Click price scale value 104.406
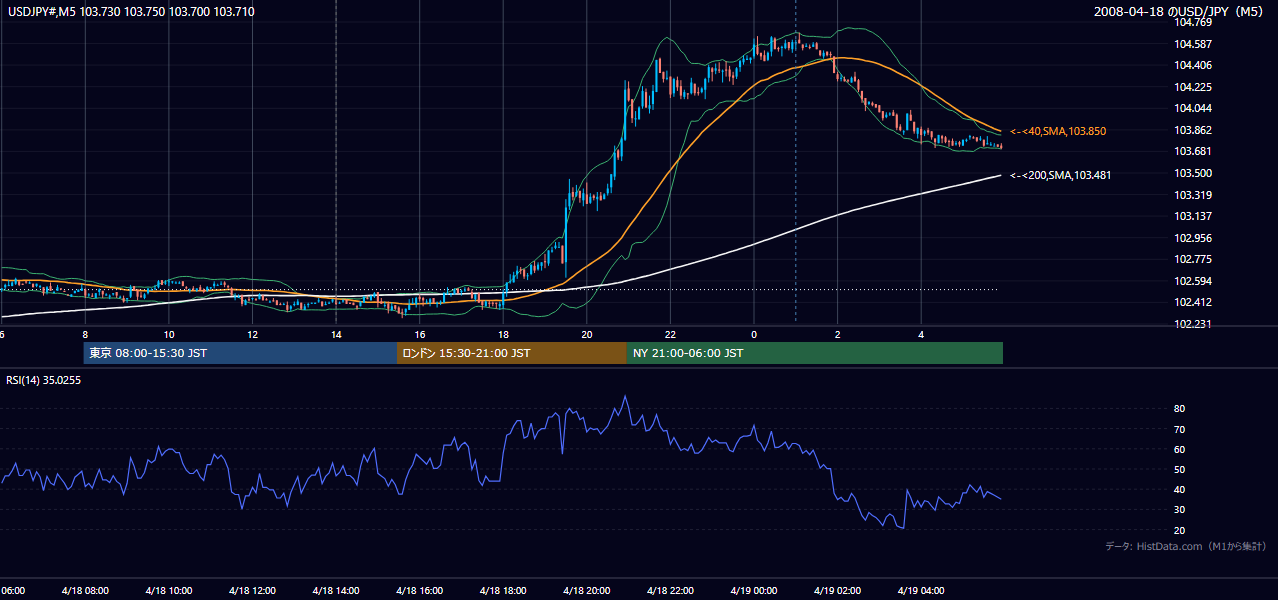Screen dimensions: 1278x600 tap(1193, 65)
